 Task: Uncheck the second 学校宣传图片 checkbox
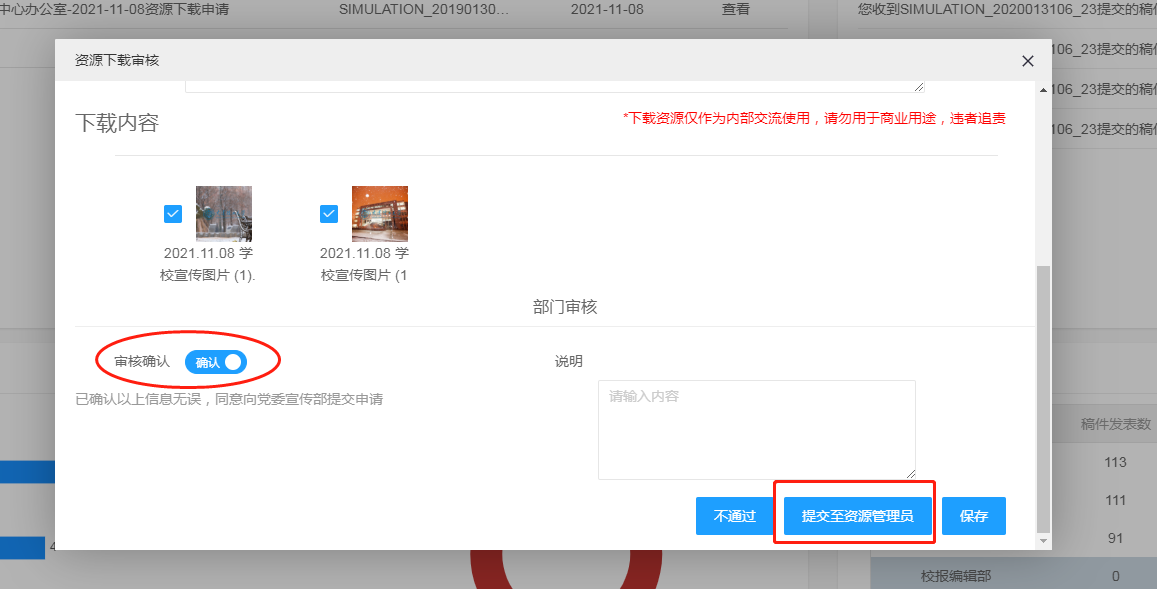[x=329, y=213]
